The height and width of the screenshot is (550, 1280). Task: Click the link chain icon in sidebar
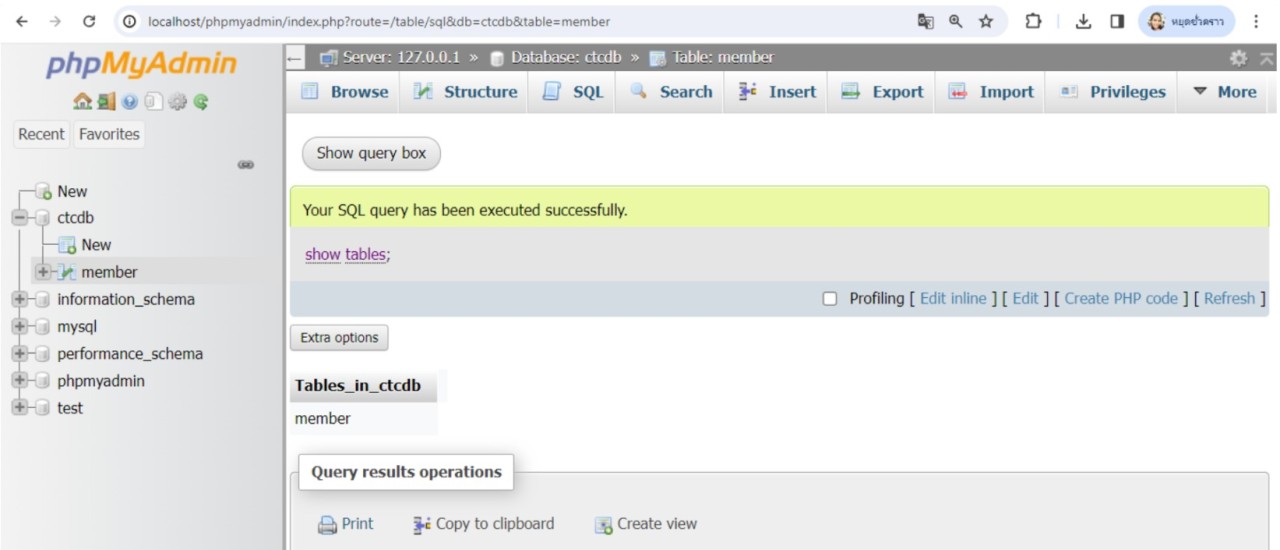pyautogui.click(x=245, y=165)
